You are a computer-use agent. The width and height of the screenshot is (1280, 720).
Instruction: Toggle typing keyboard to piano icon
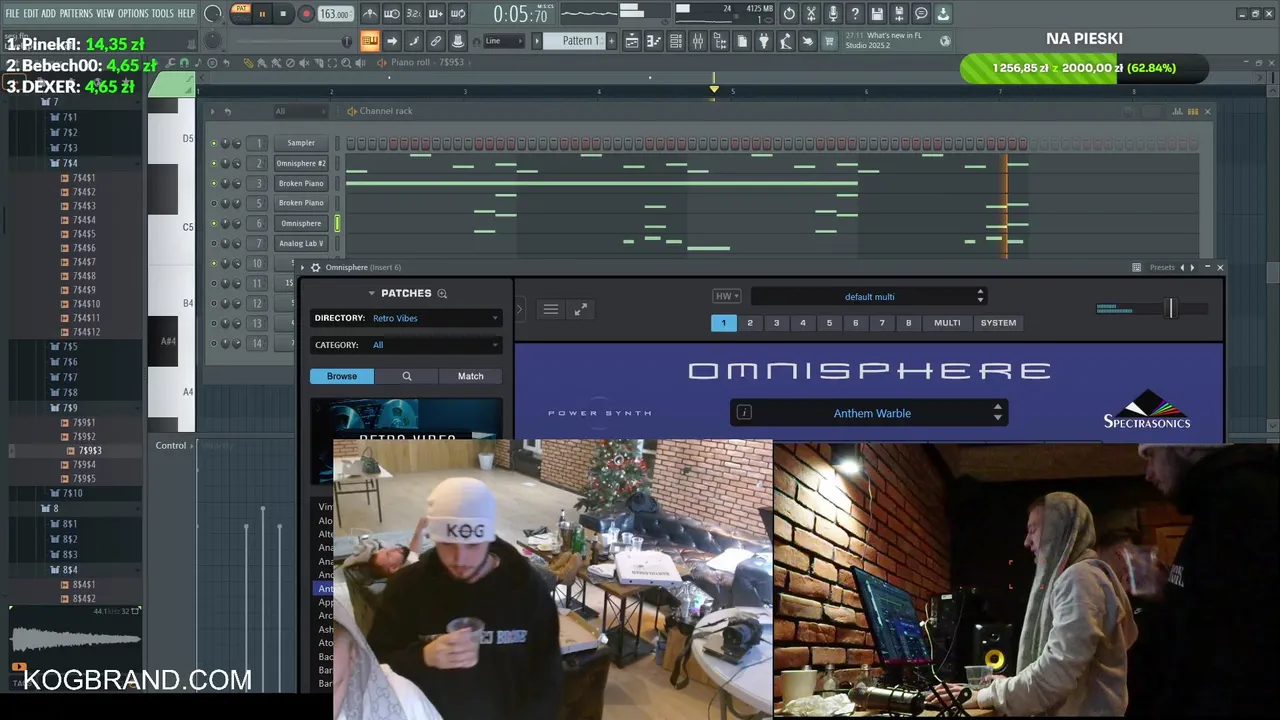point(370,41)
